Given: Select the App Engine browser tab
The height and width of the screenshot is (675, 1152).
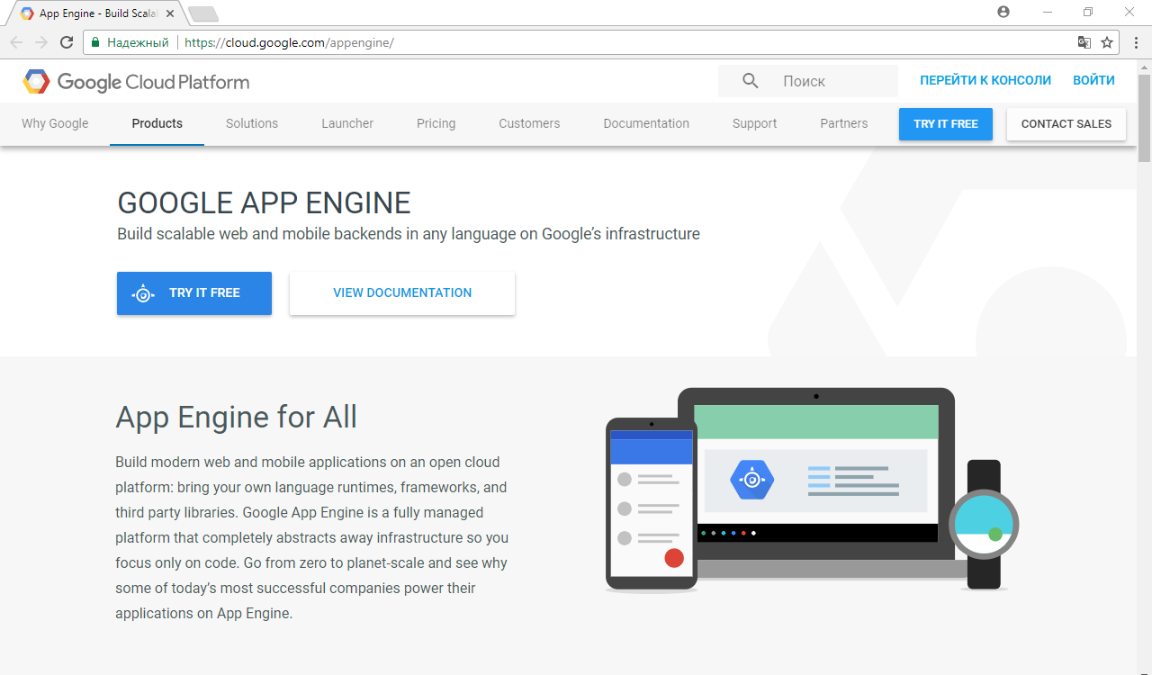Looking at the screenshot, I should [96, 13].
